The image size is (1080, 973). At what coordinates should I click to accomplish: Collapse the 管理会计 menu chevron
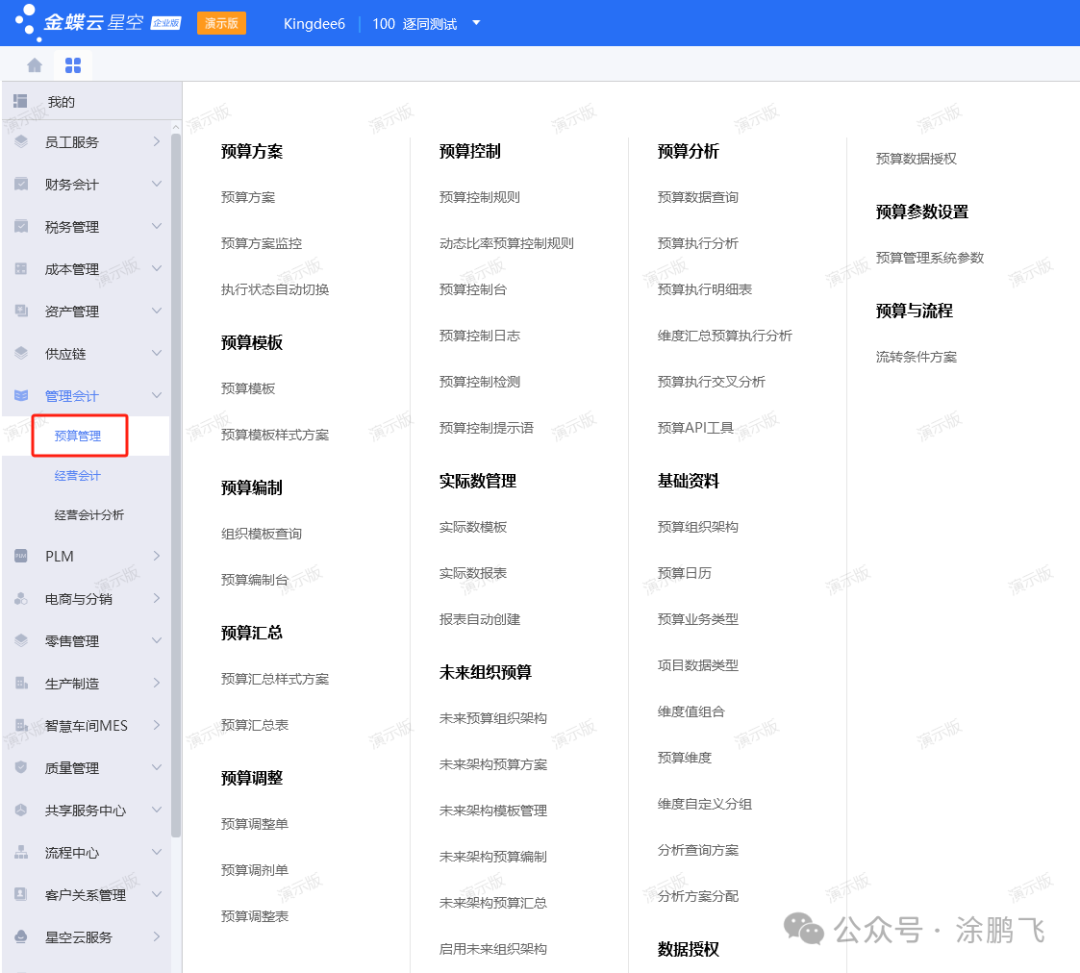pyautogui.click(x=156, y=396)
